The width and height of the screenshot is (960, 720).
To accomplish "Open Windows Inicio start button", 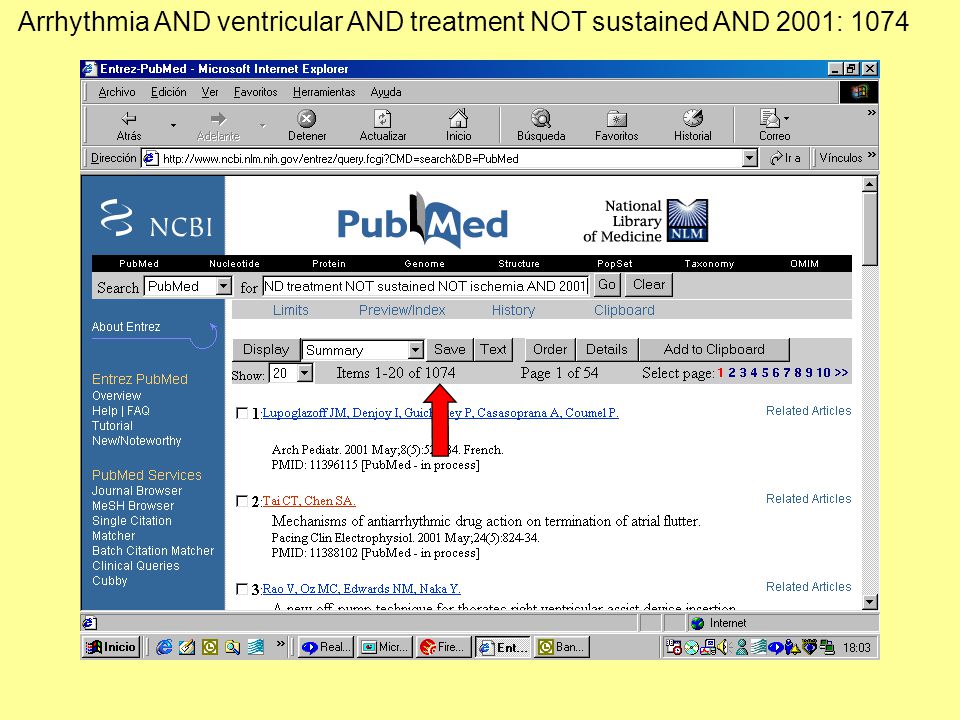I will 111,647.
